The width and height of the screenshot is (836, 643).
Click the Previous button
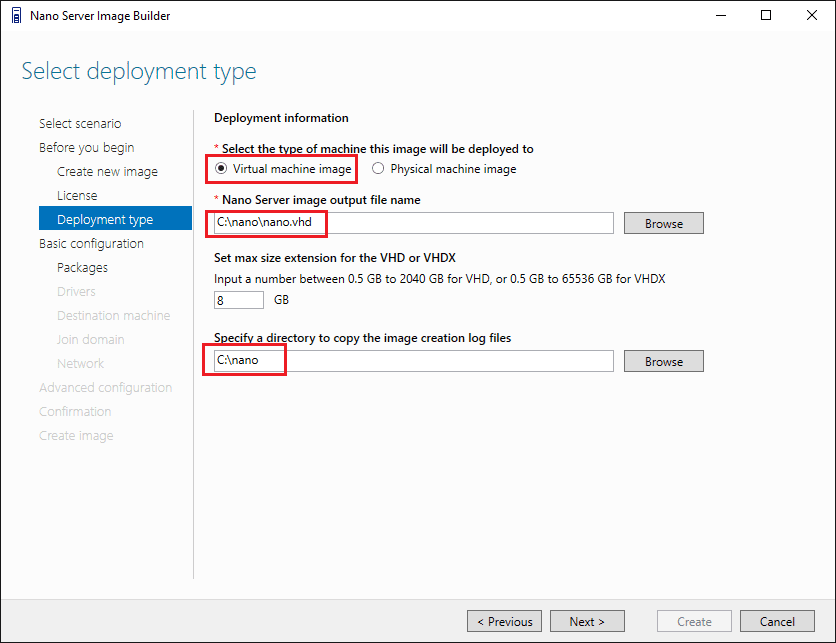tap(505, 621)
